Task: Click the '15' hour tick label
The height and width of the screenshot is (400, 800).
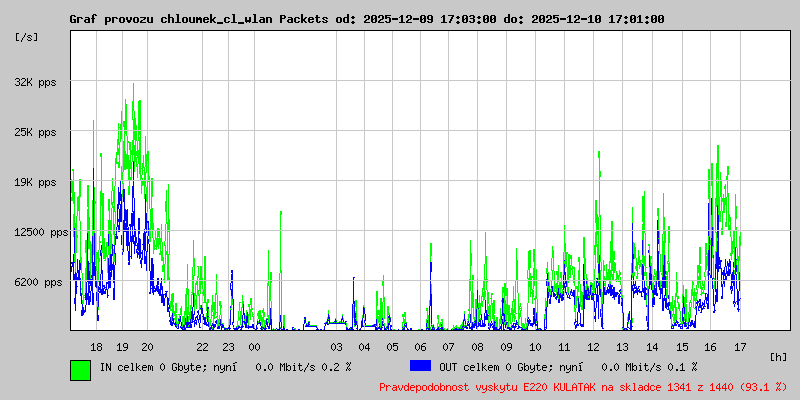Action: click(x=682, y=347)
